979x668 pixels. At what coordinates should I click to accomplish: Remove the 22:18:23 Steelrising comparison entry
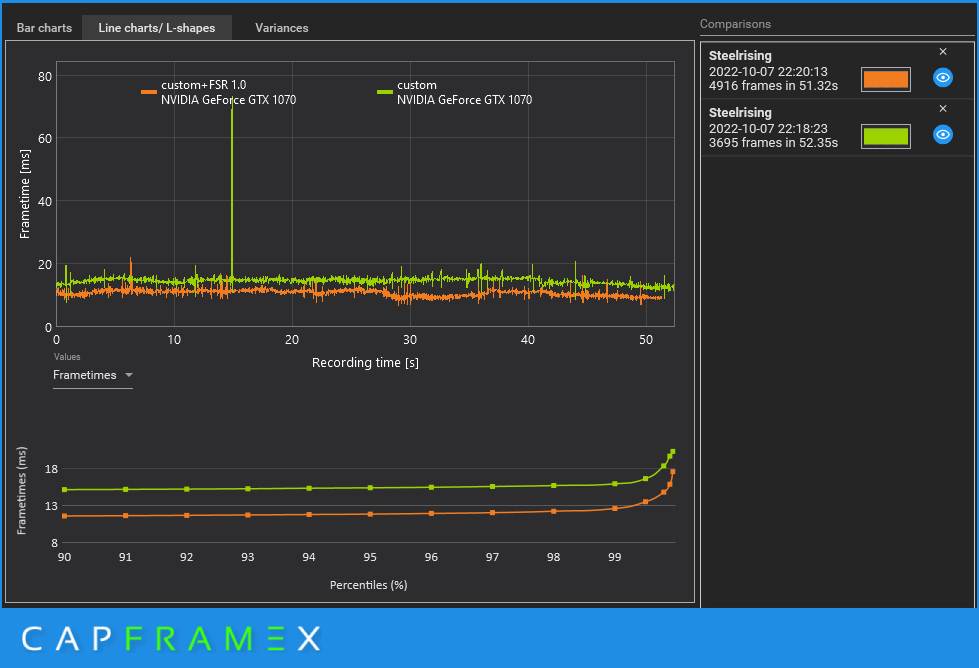click(x=943, y=109)
